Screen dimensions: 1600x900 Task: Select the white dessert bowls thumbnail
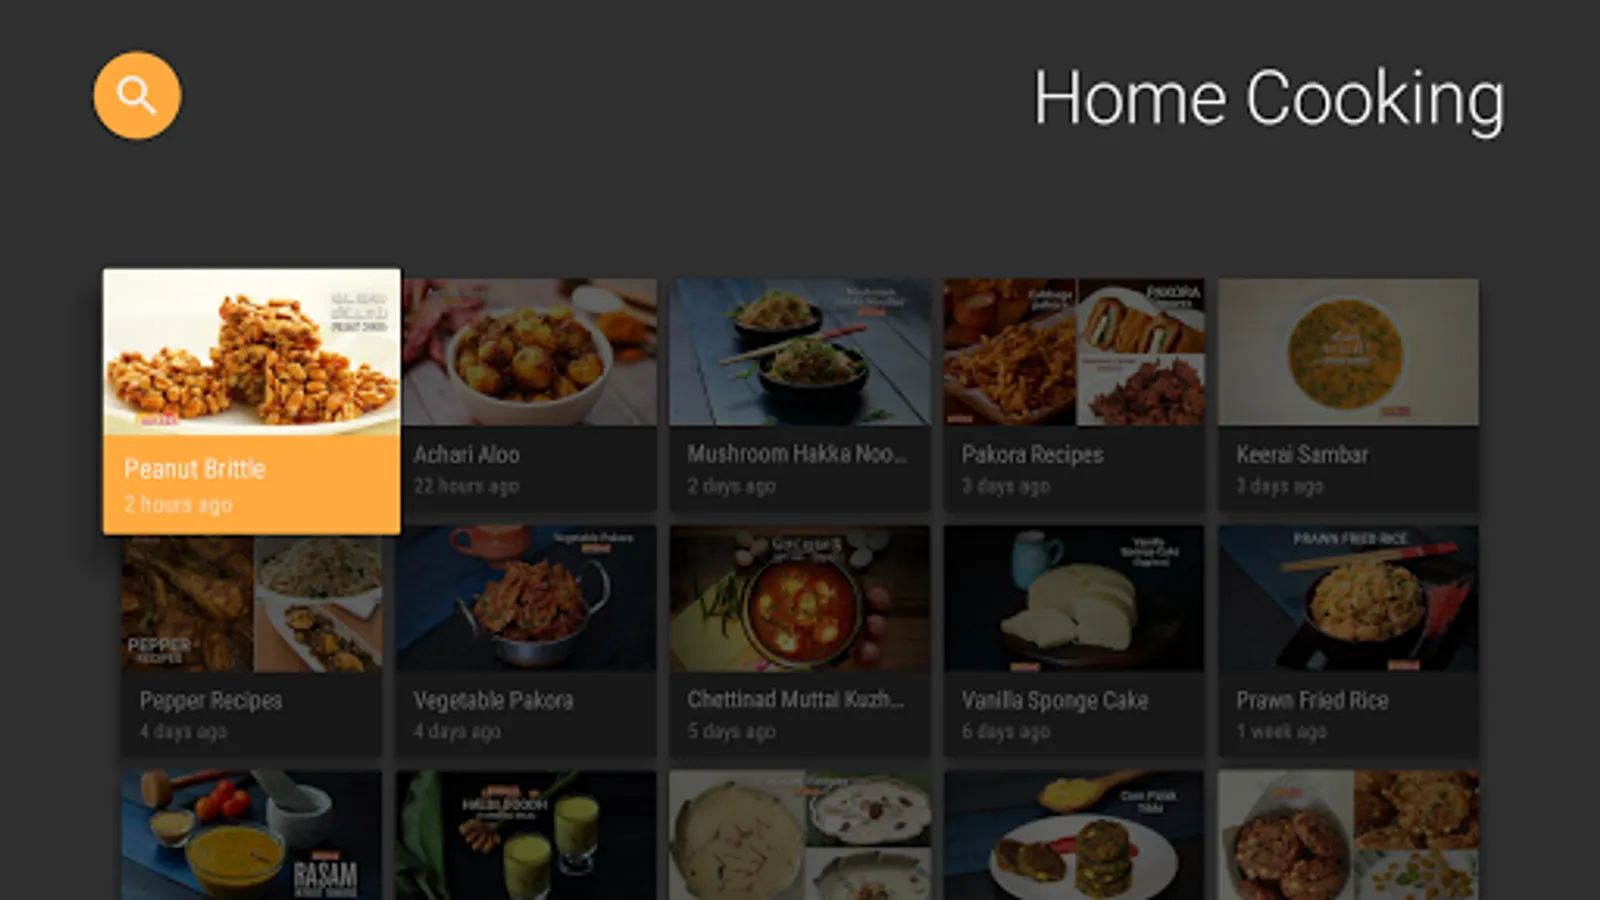(800, 835)
